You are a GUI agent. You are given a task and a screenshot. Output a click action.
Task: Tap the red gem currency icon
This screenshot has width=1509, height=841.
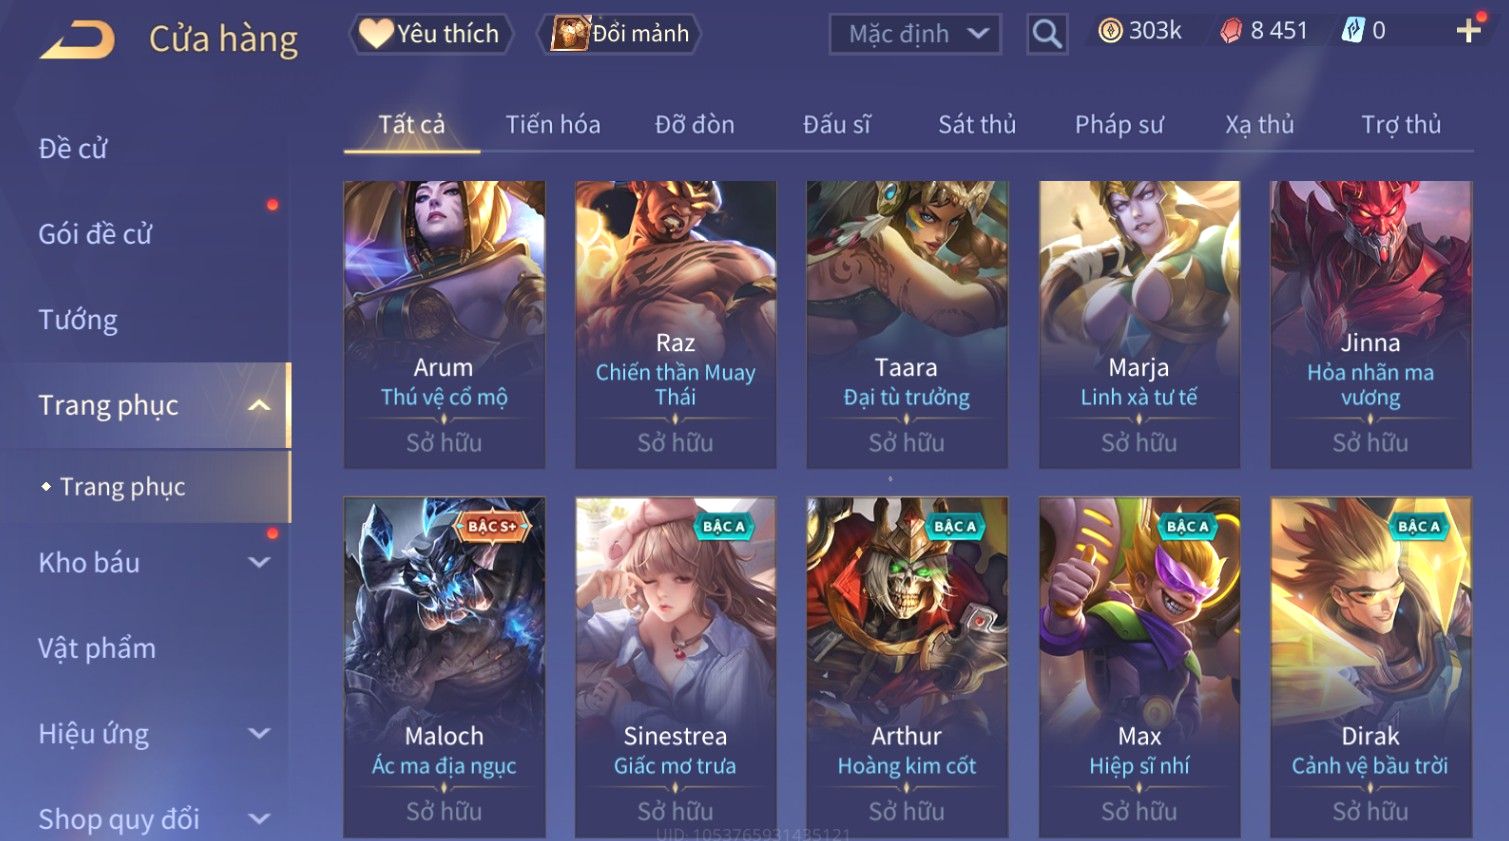pos(1231,31)
